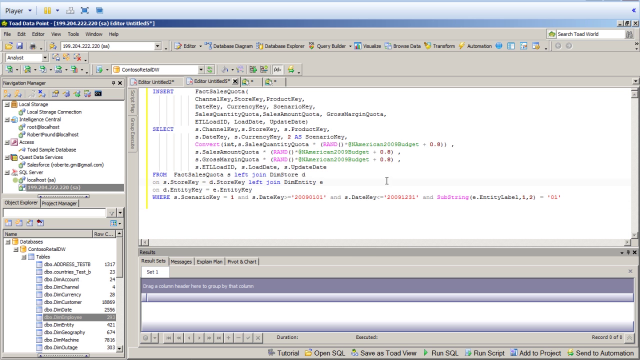
Task: Switch to the Explain Plan tab
Action: pyautogui.click(x=209, y=262)
